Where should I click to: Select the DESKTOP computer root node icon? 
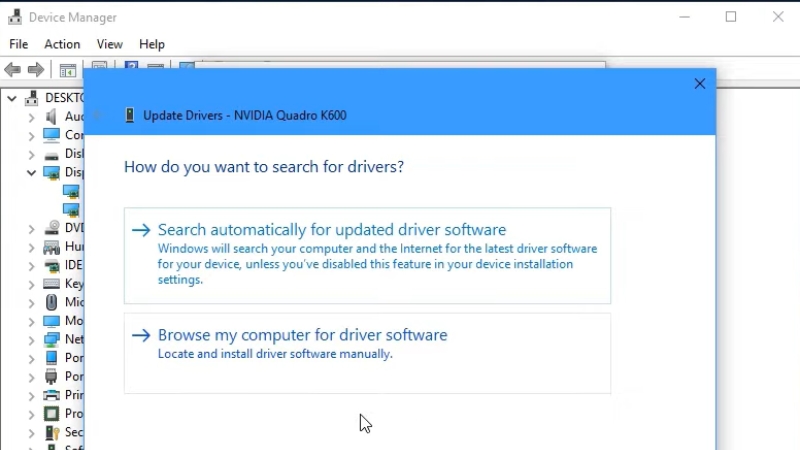pyautogui.click(x=32, y=97)
